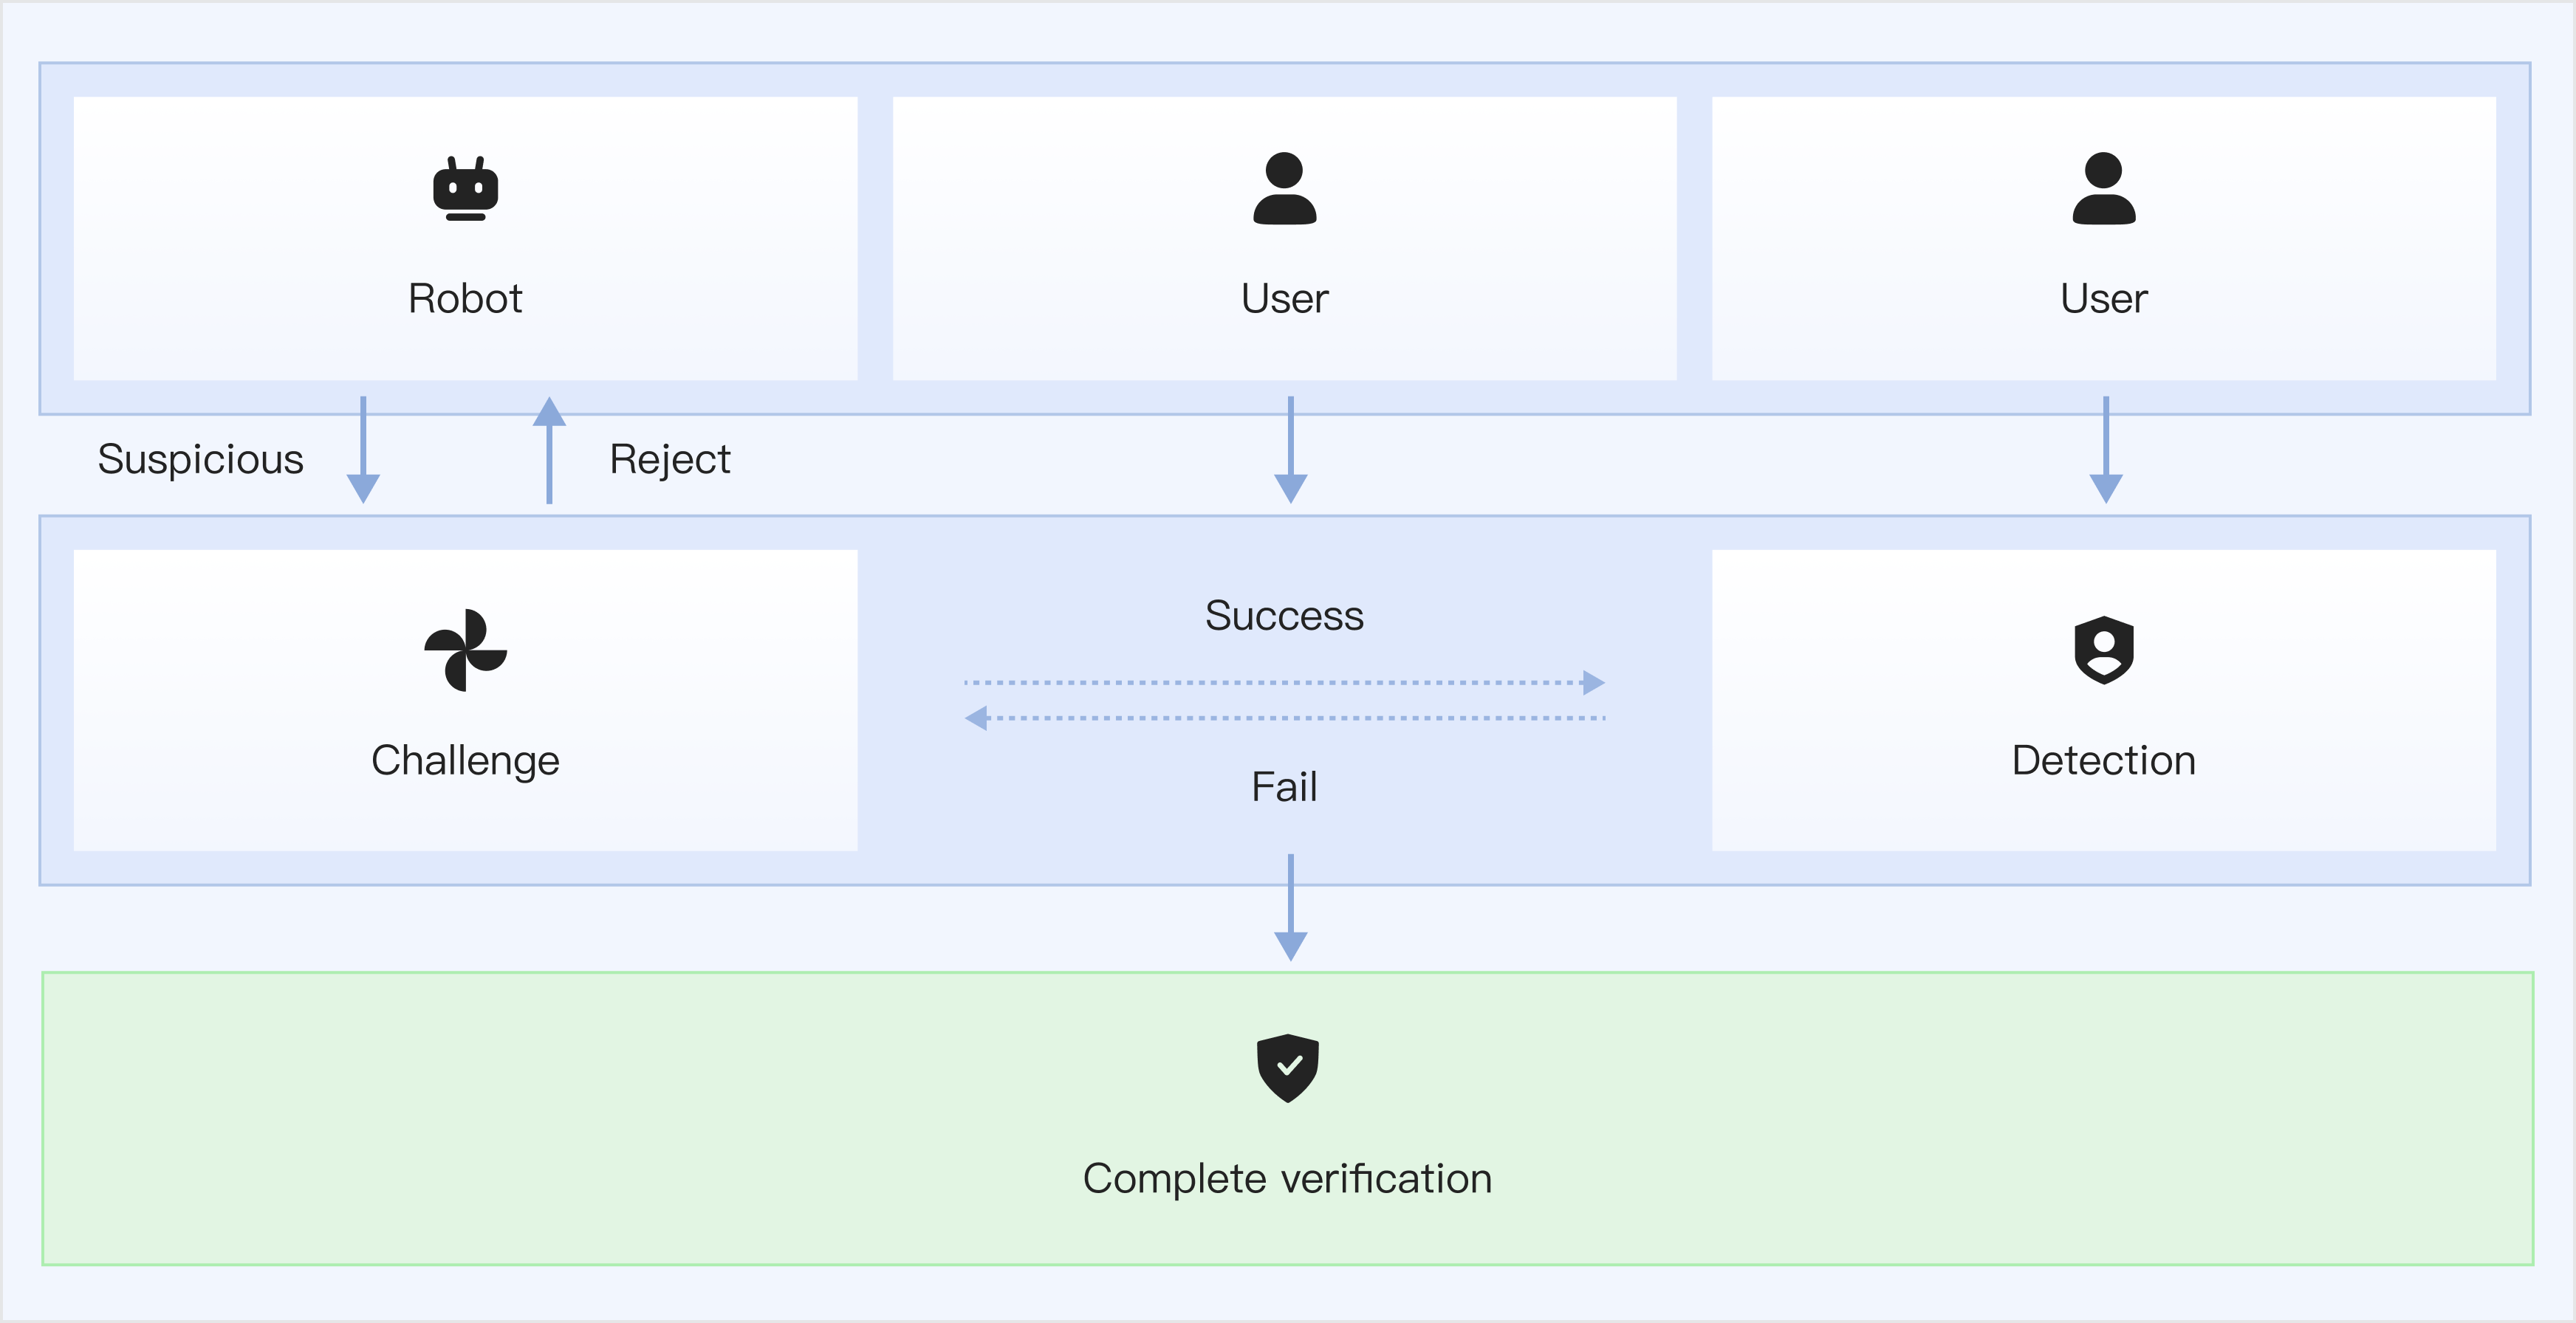
Task: Click the robot head icon
Action: pyautogui.click(x=465, y=188)
